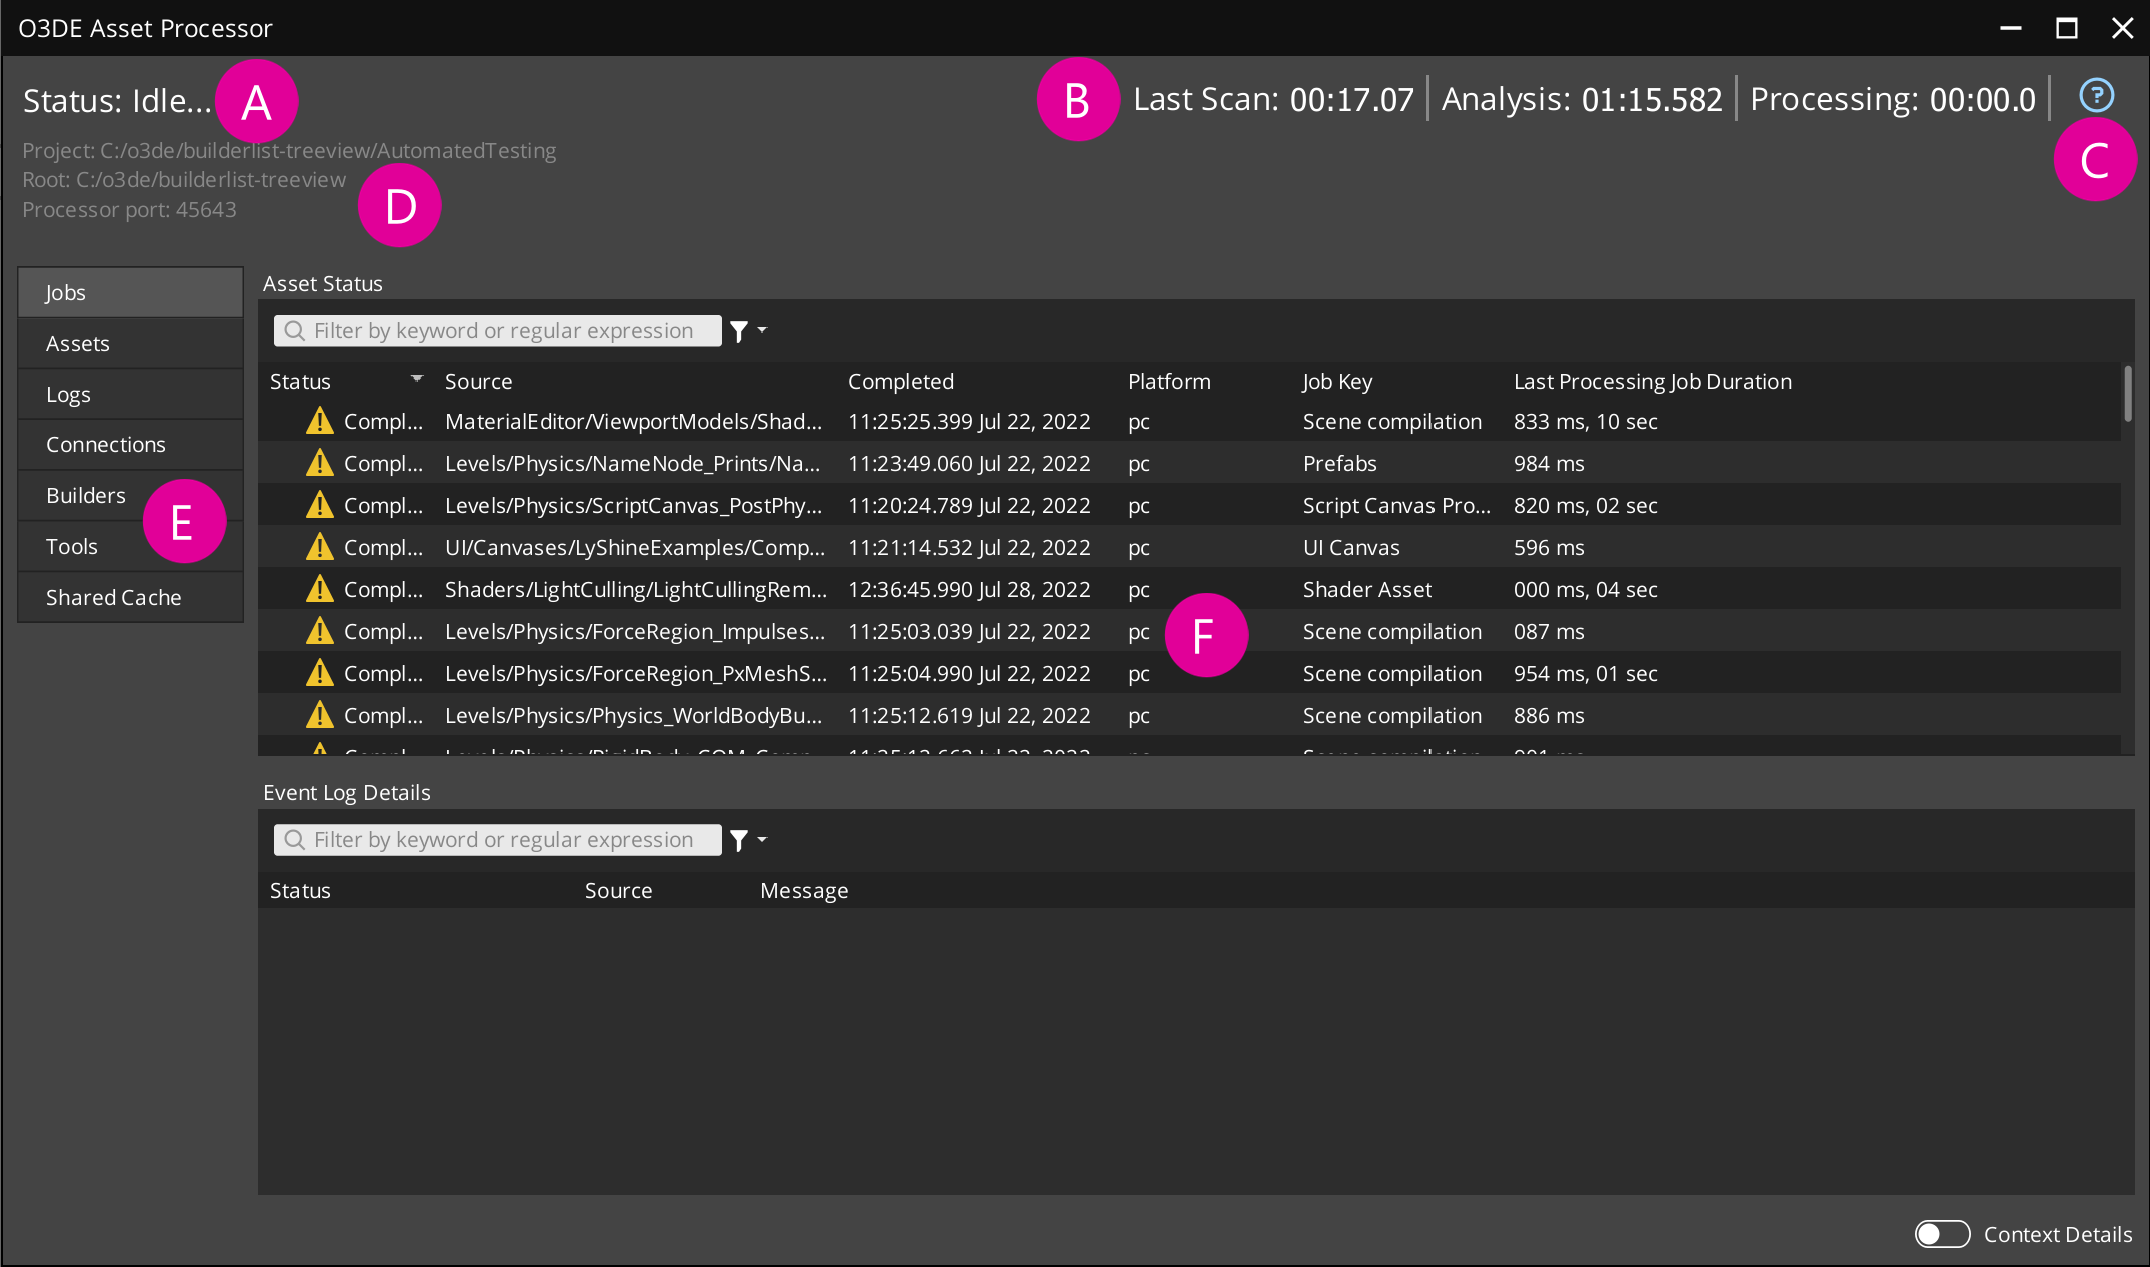Screen dimensions: 2150x1267
Task: Sort by Job Key column header
Action: click(x=1337, y=381)
